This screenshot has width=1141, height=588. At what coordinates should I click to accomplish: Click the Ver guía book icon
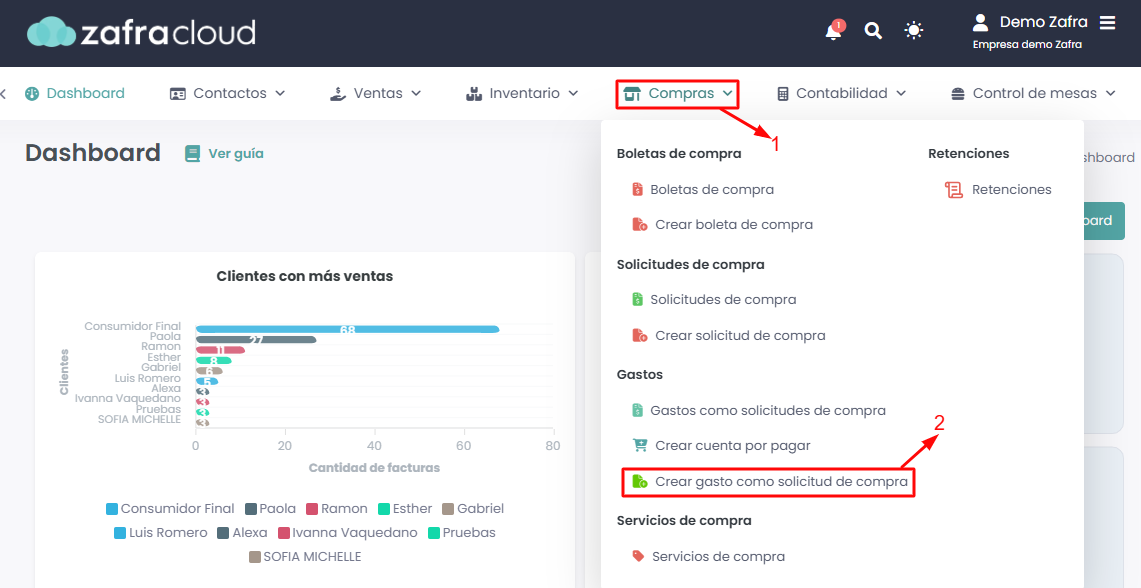click(192, 154)
